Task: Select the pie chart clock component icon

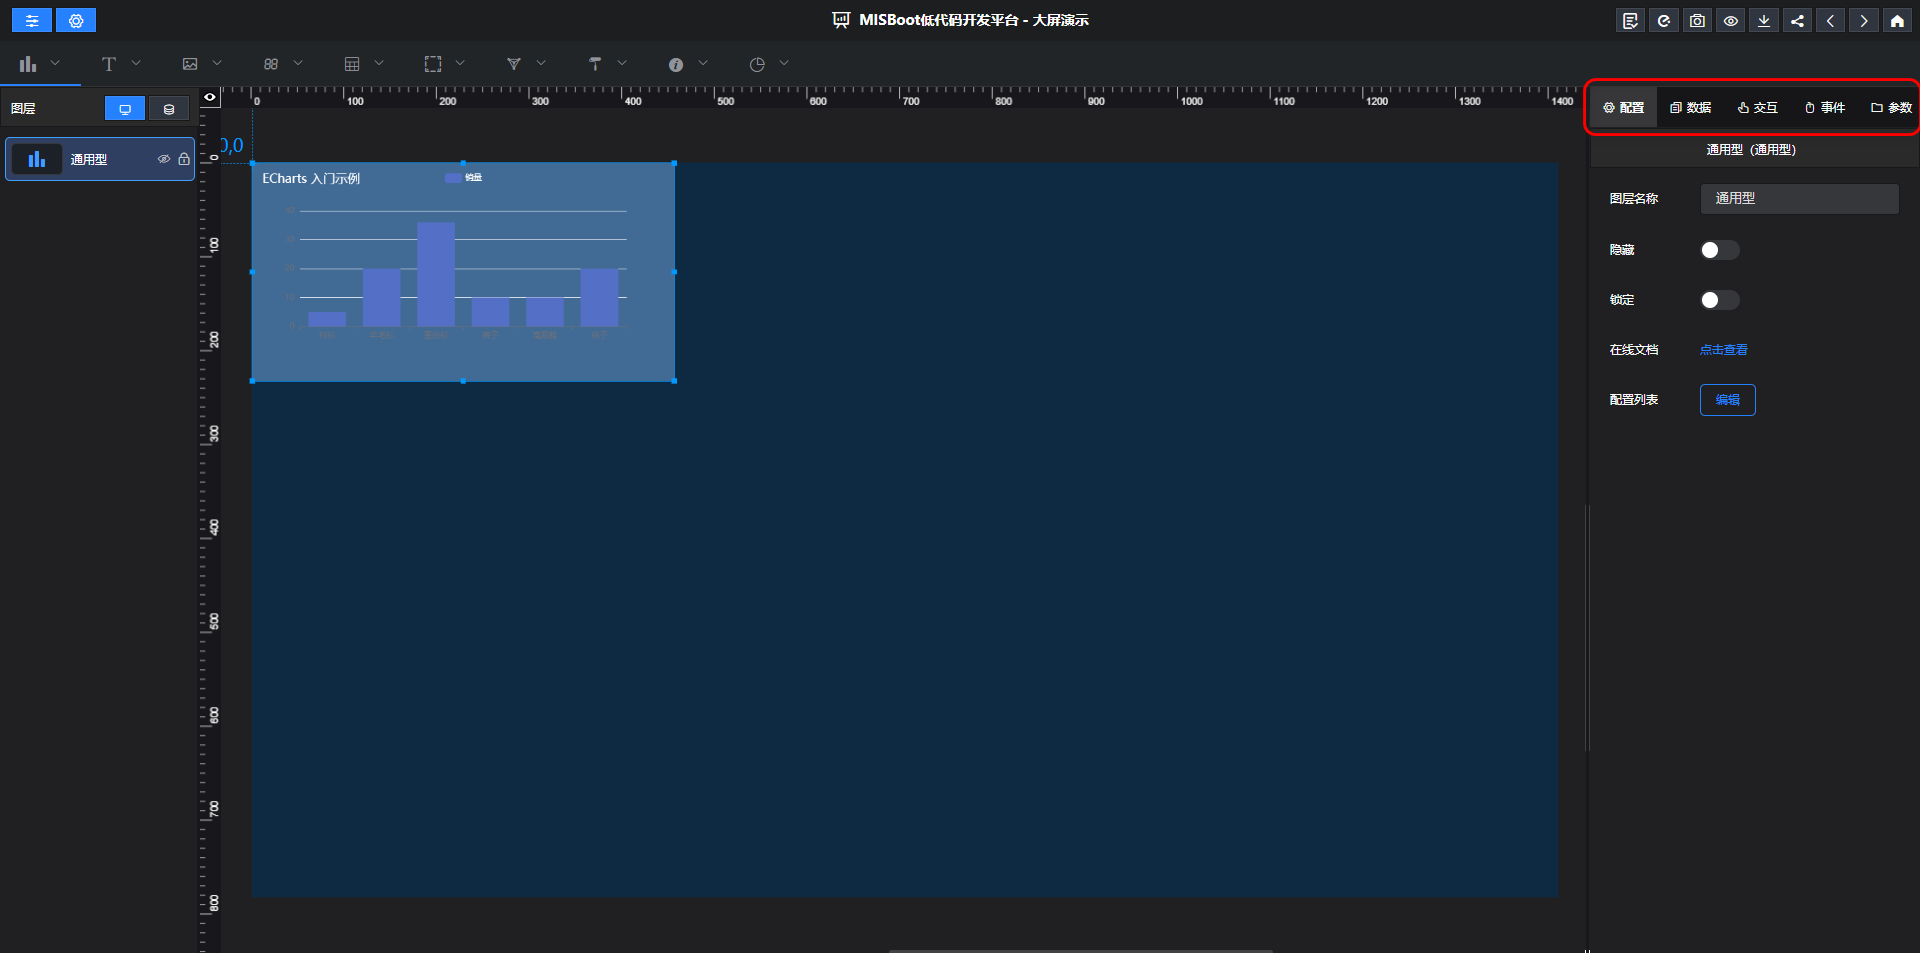Action: tap(757, 64)
